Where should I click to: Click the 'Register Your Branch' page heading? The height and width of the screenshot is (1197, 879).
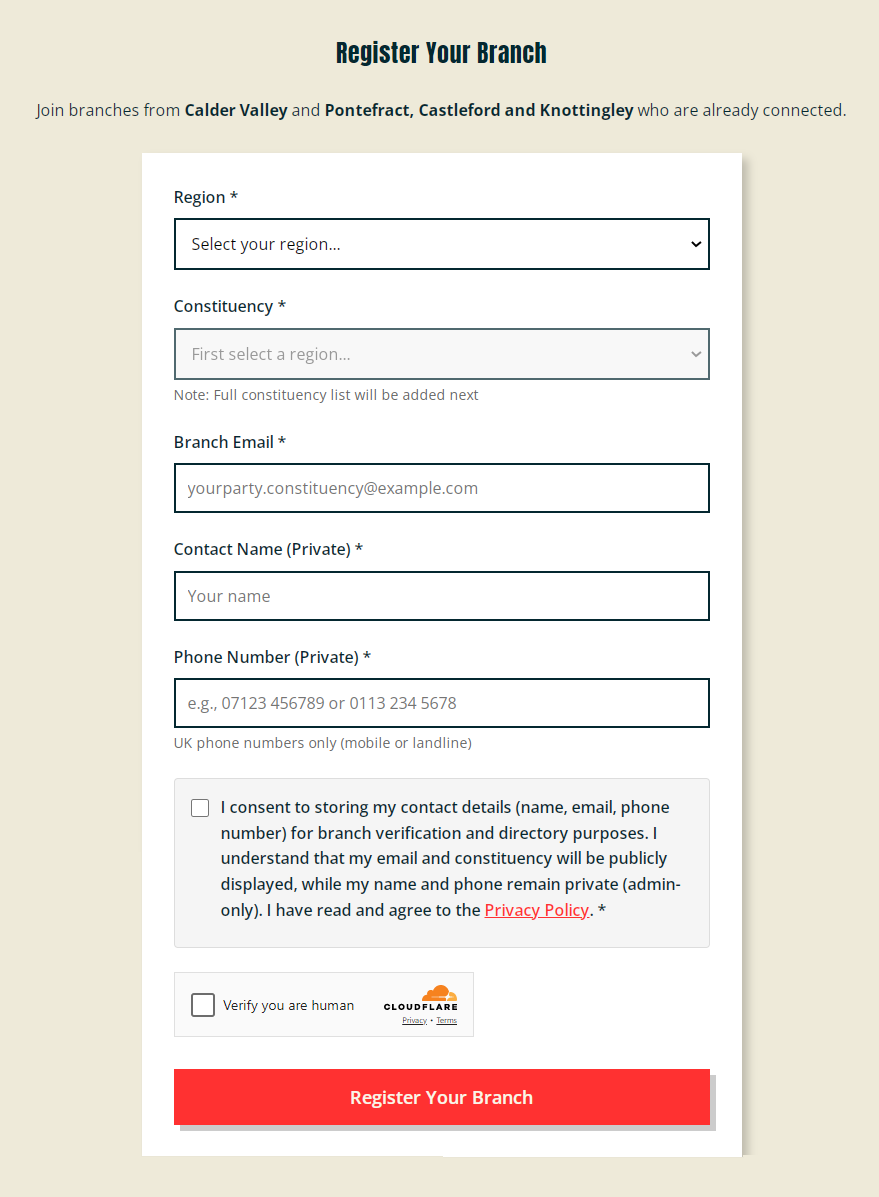tap(441, 53)
